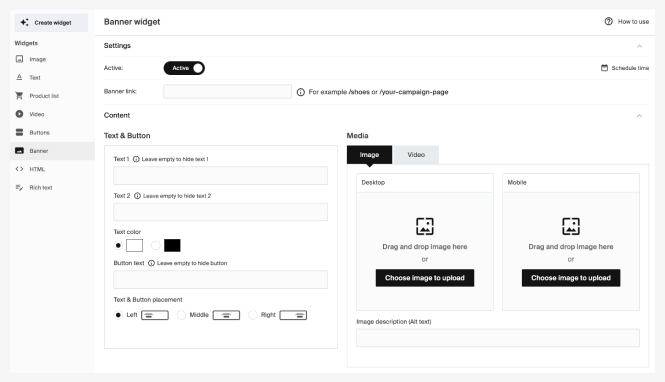
Task: Open the Product list widget label
Action: (44, 96)
